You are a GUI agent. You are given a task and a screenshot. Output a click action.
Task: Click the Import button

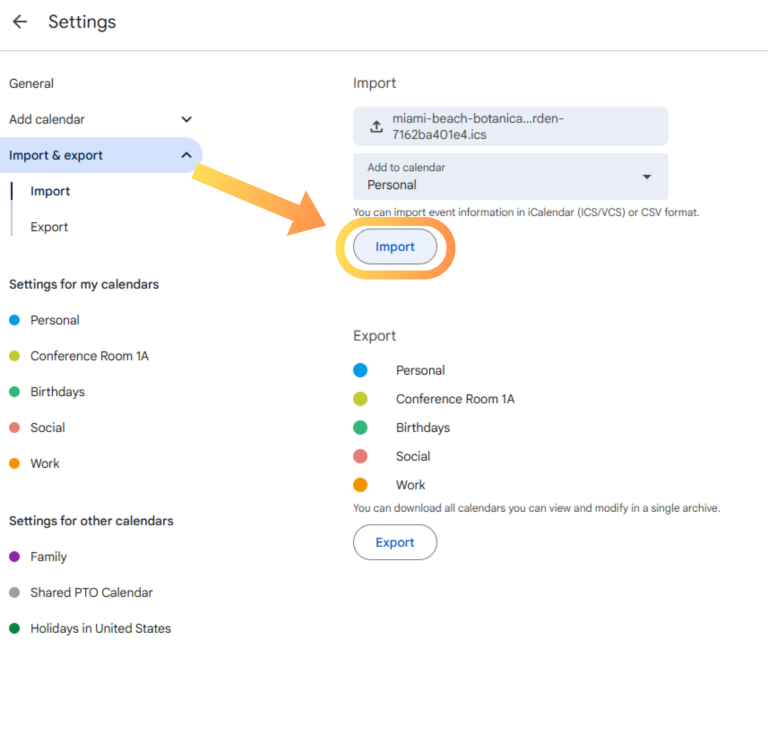click(x=395, y=247)
